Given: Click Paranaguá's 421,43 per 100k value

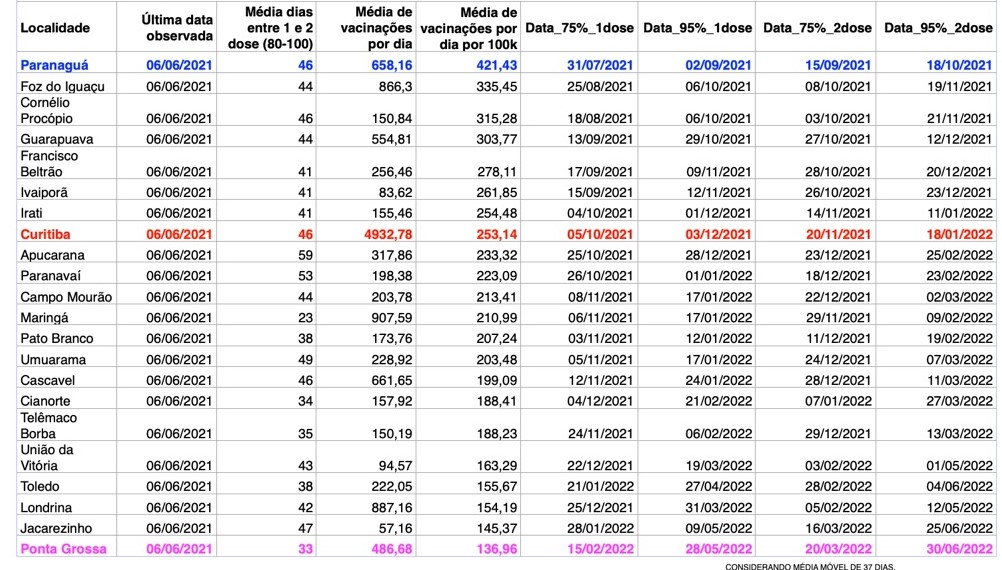Looking at the screenshot, I should pyautogui.click(x=497, y=65).
